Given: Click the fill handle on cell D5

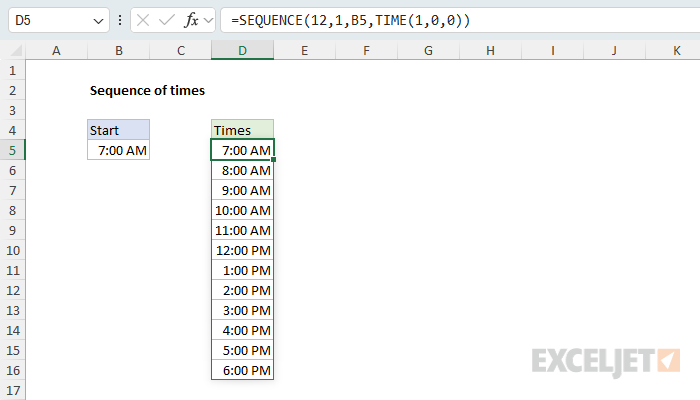Looking at the screenshot, I should tap(274, 159).
